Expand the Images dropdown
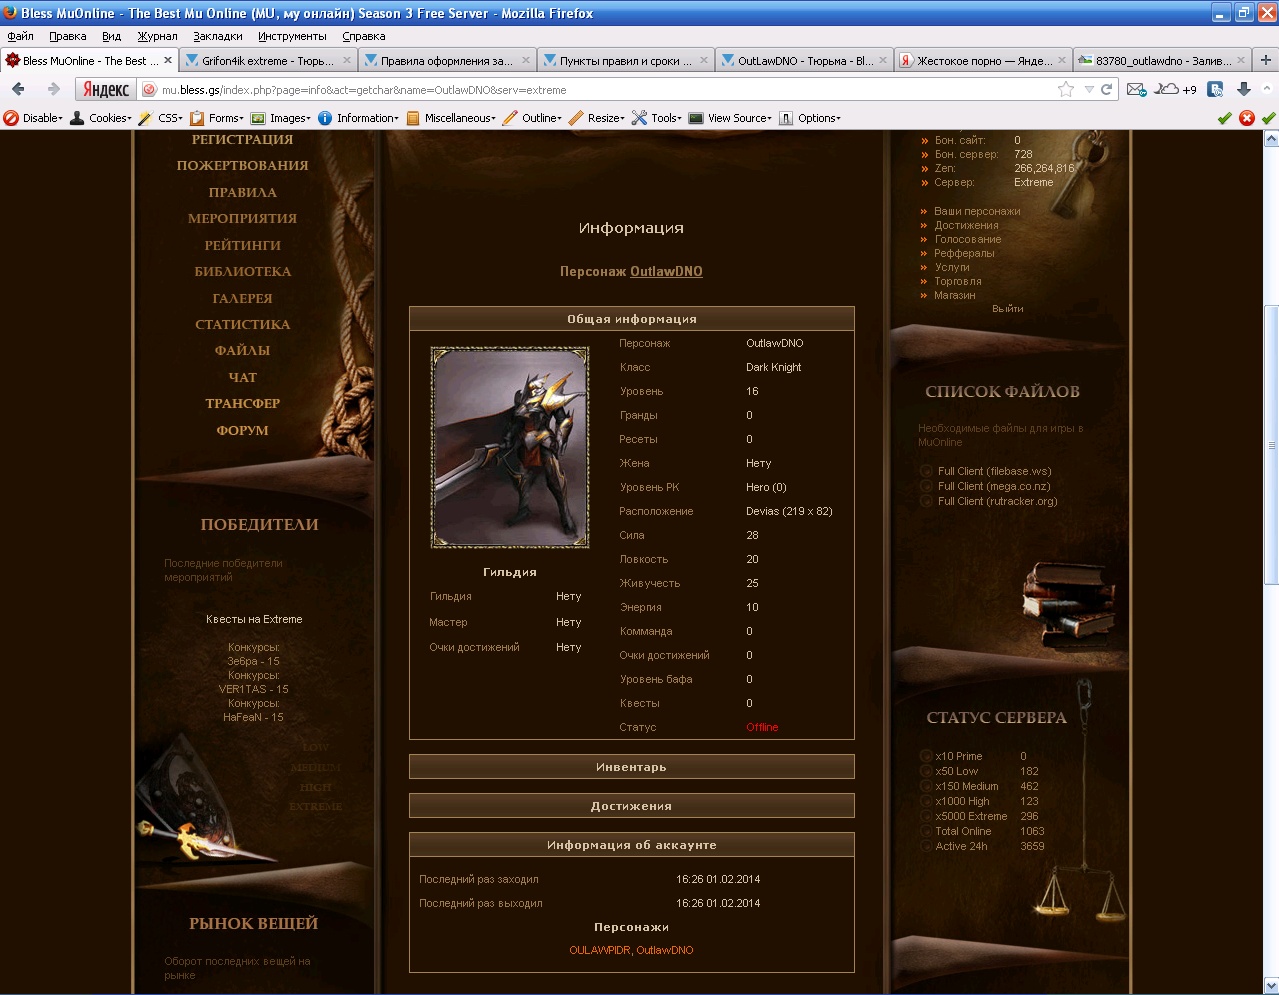Viewport: 1279px width, 995px height. (x=290, y=118)
